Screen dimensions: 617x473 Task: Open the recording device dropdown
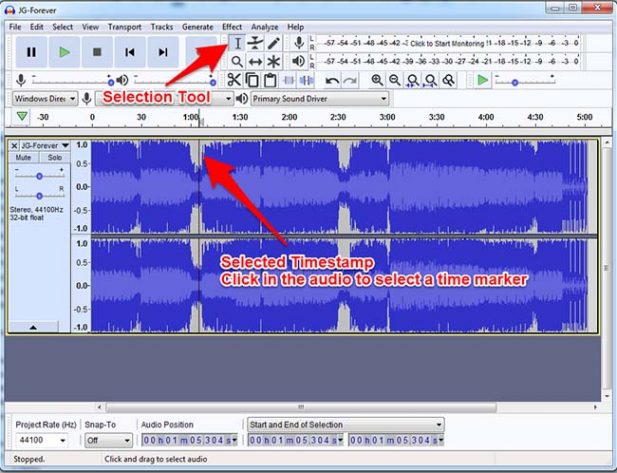[x=164, y=99]
